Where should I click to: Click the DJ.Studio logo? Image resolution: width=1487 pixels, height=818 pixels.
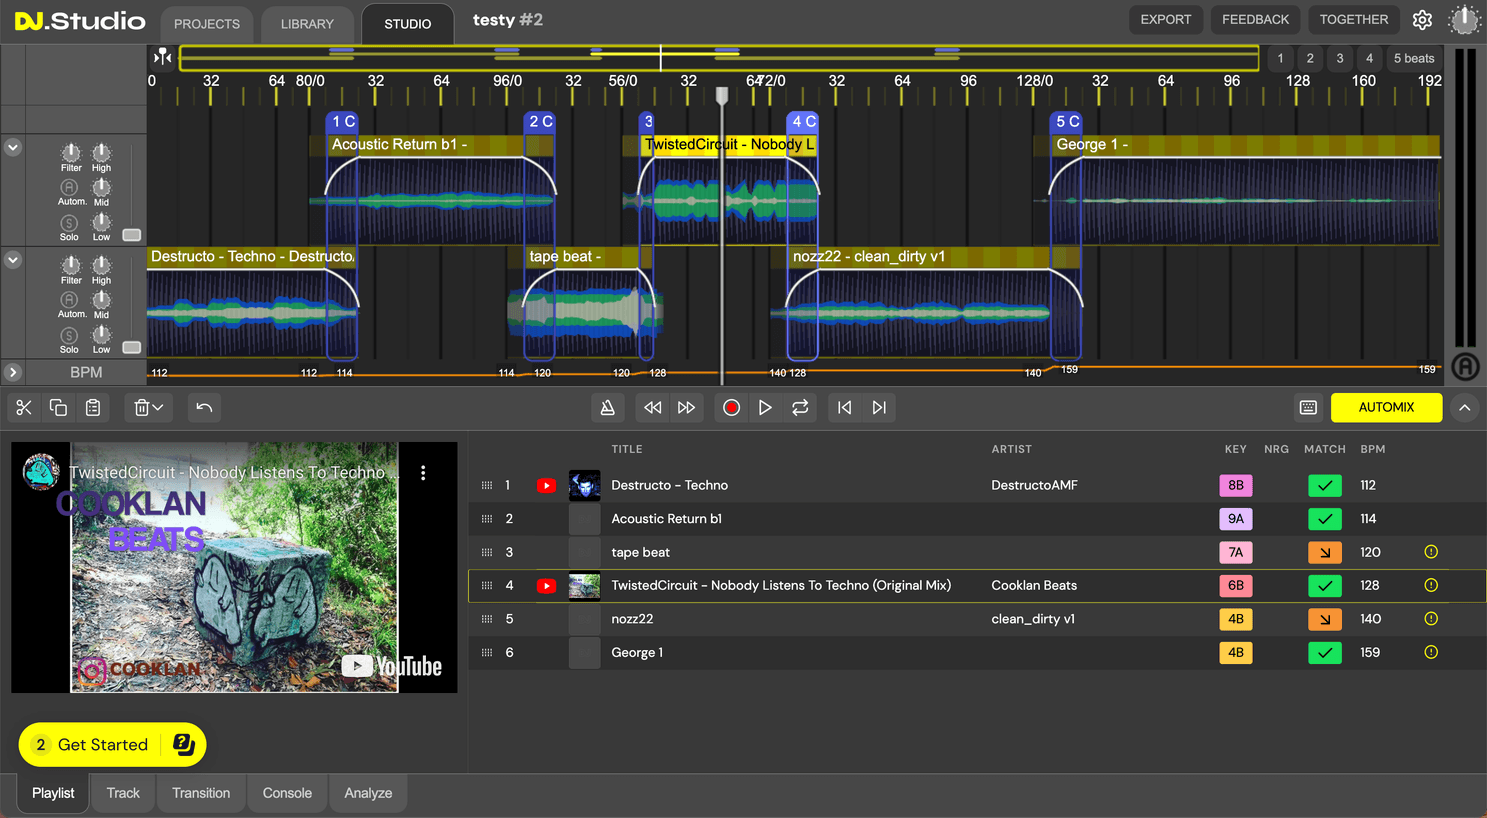pyautogui.click(x=80, y=20)
